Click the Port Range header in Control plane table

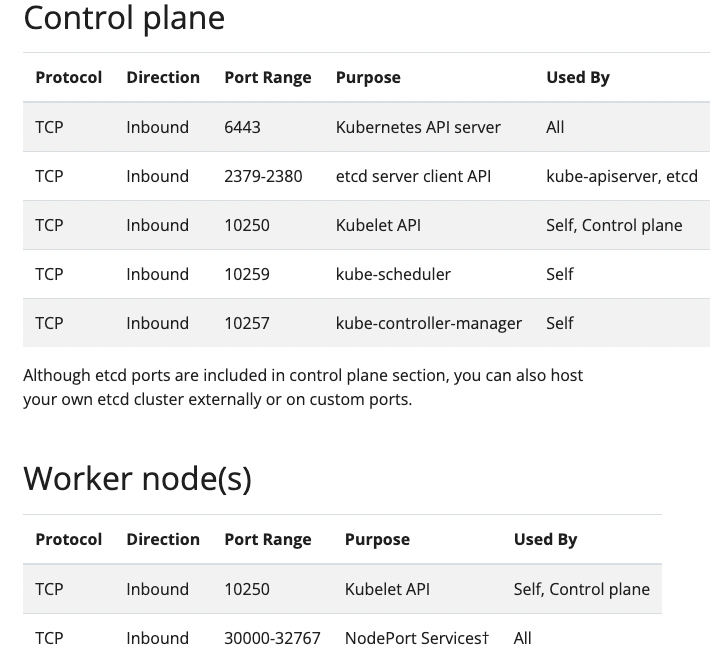click(x=267, y=77)
